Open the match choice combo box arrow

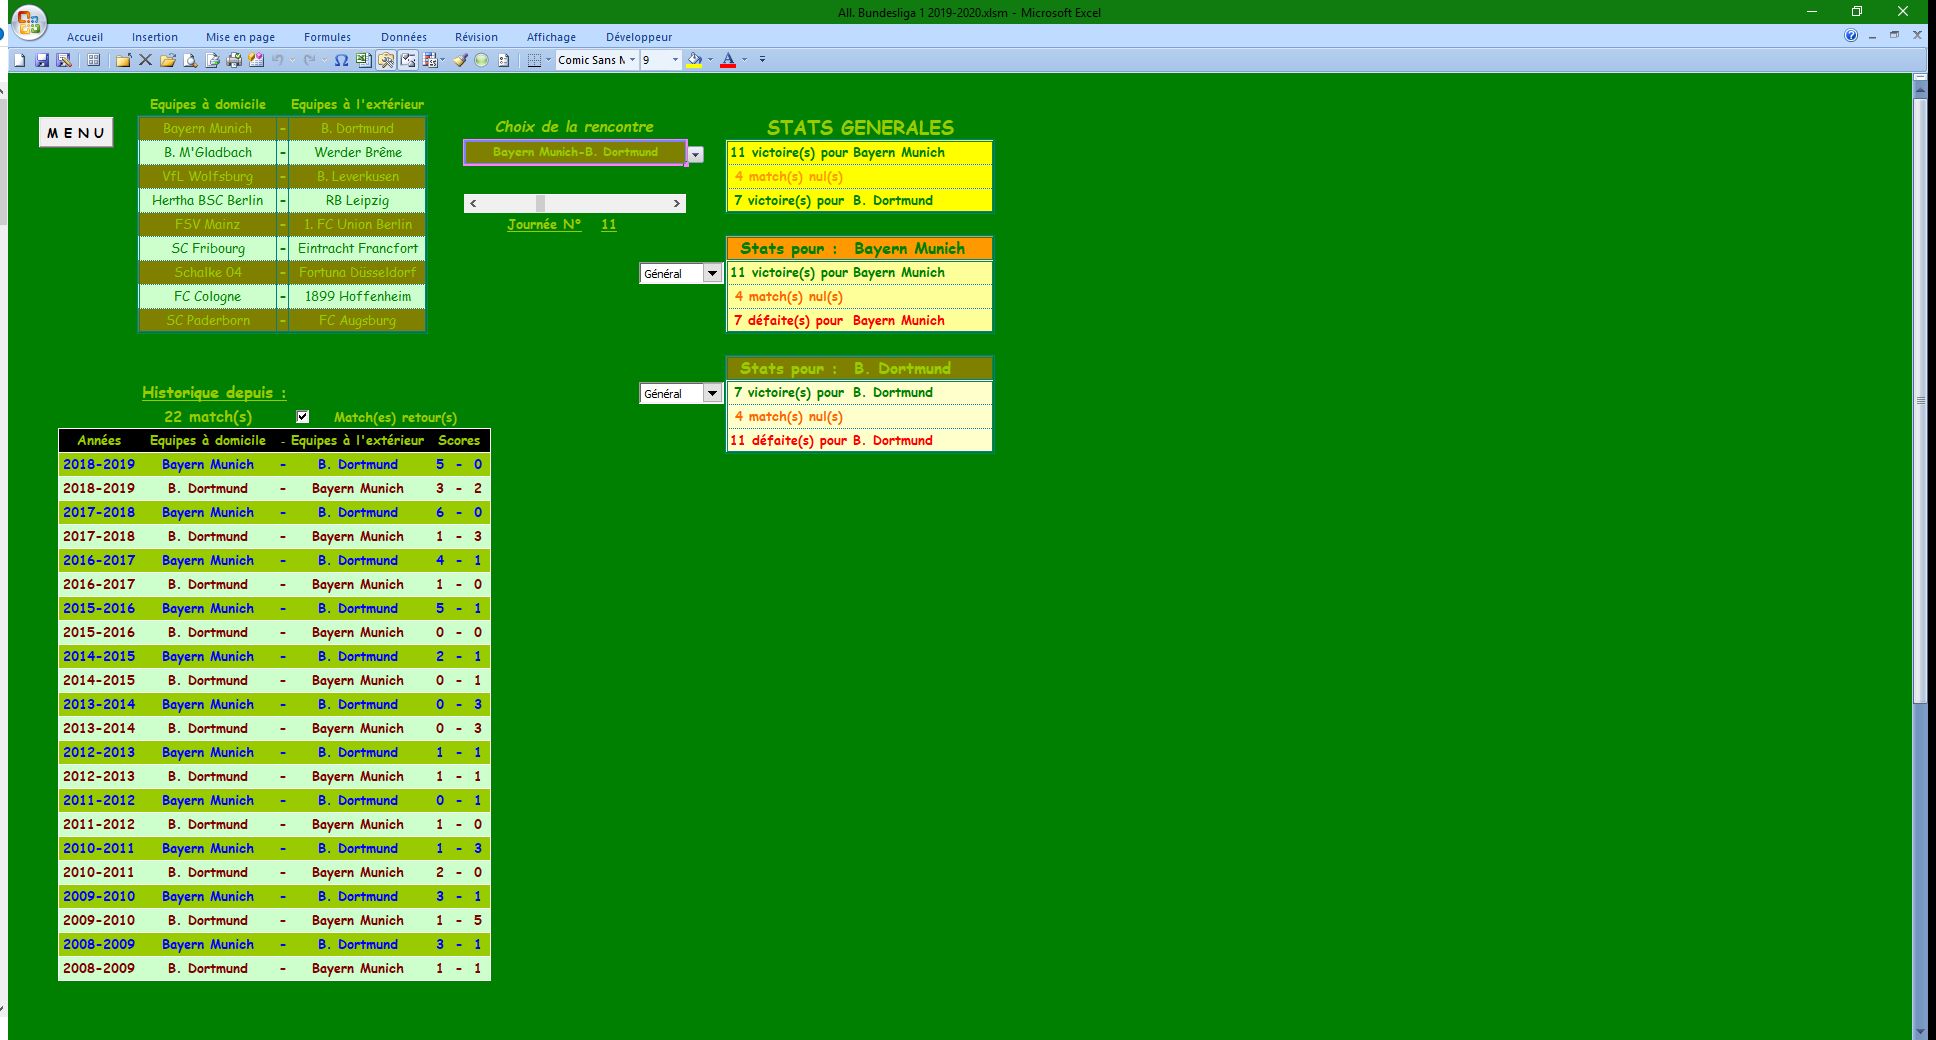pos(696,154)
